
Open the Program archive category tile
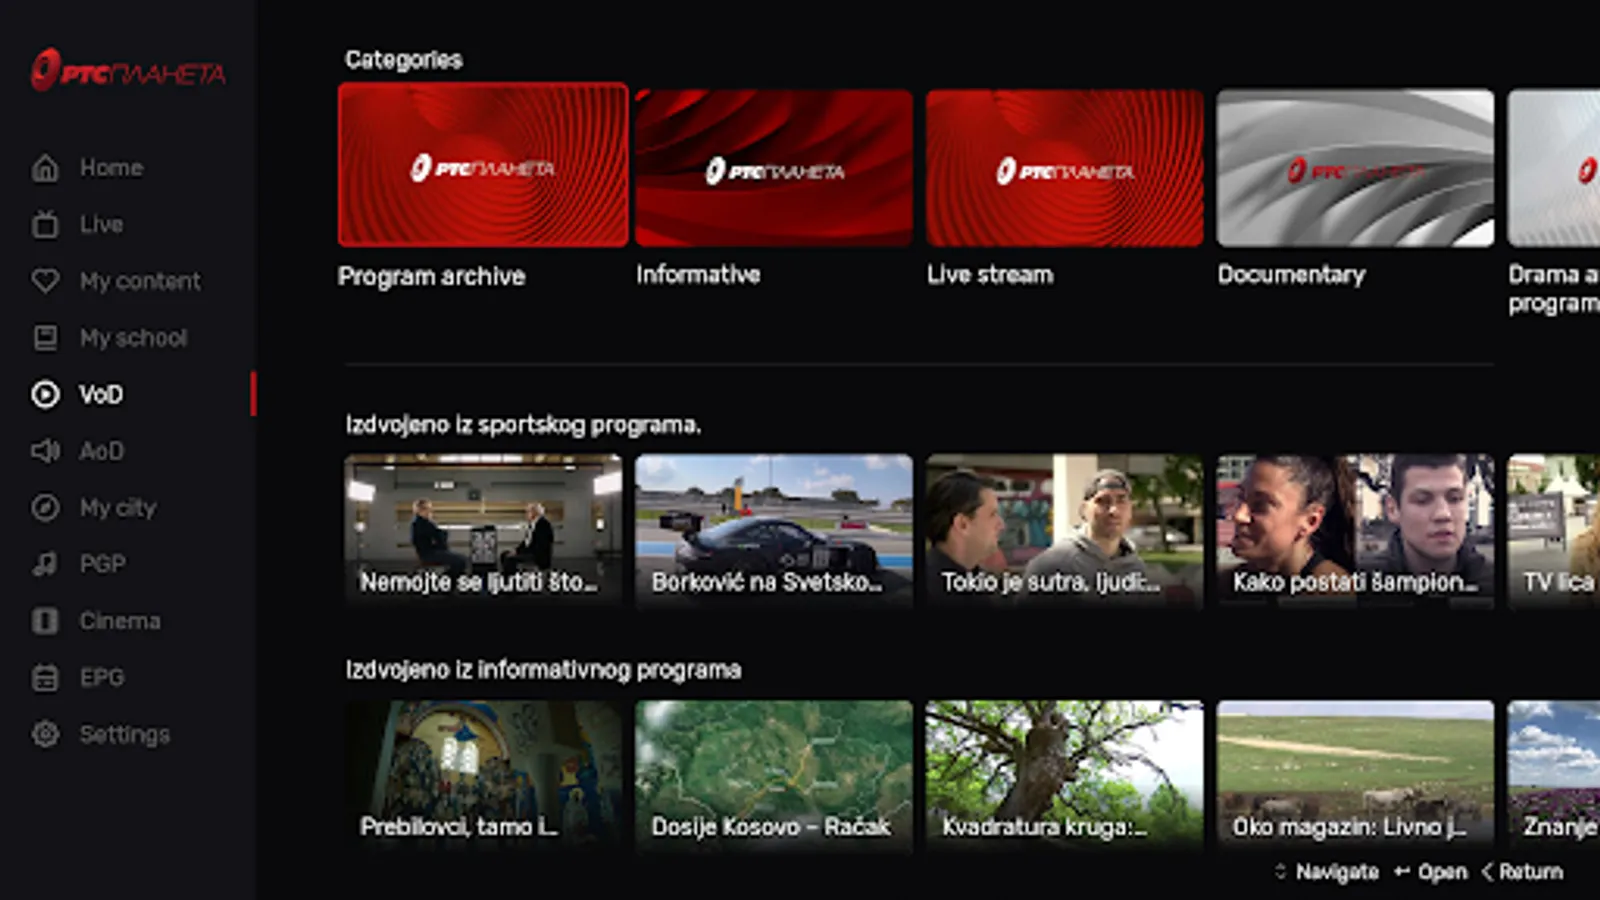click(483, 165)
